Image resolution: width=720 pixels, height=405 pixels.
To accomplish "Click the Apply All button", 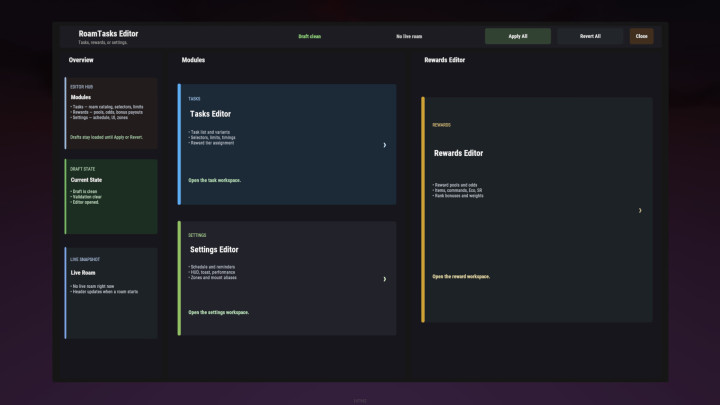I will coord(518,36).
